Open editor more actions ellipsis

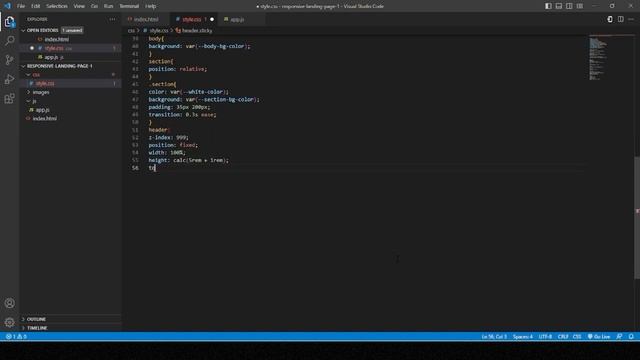[631, 19]
